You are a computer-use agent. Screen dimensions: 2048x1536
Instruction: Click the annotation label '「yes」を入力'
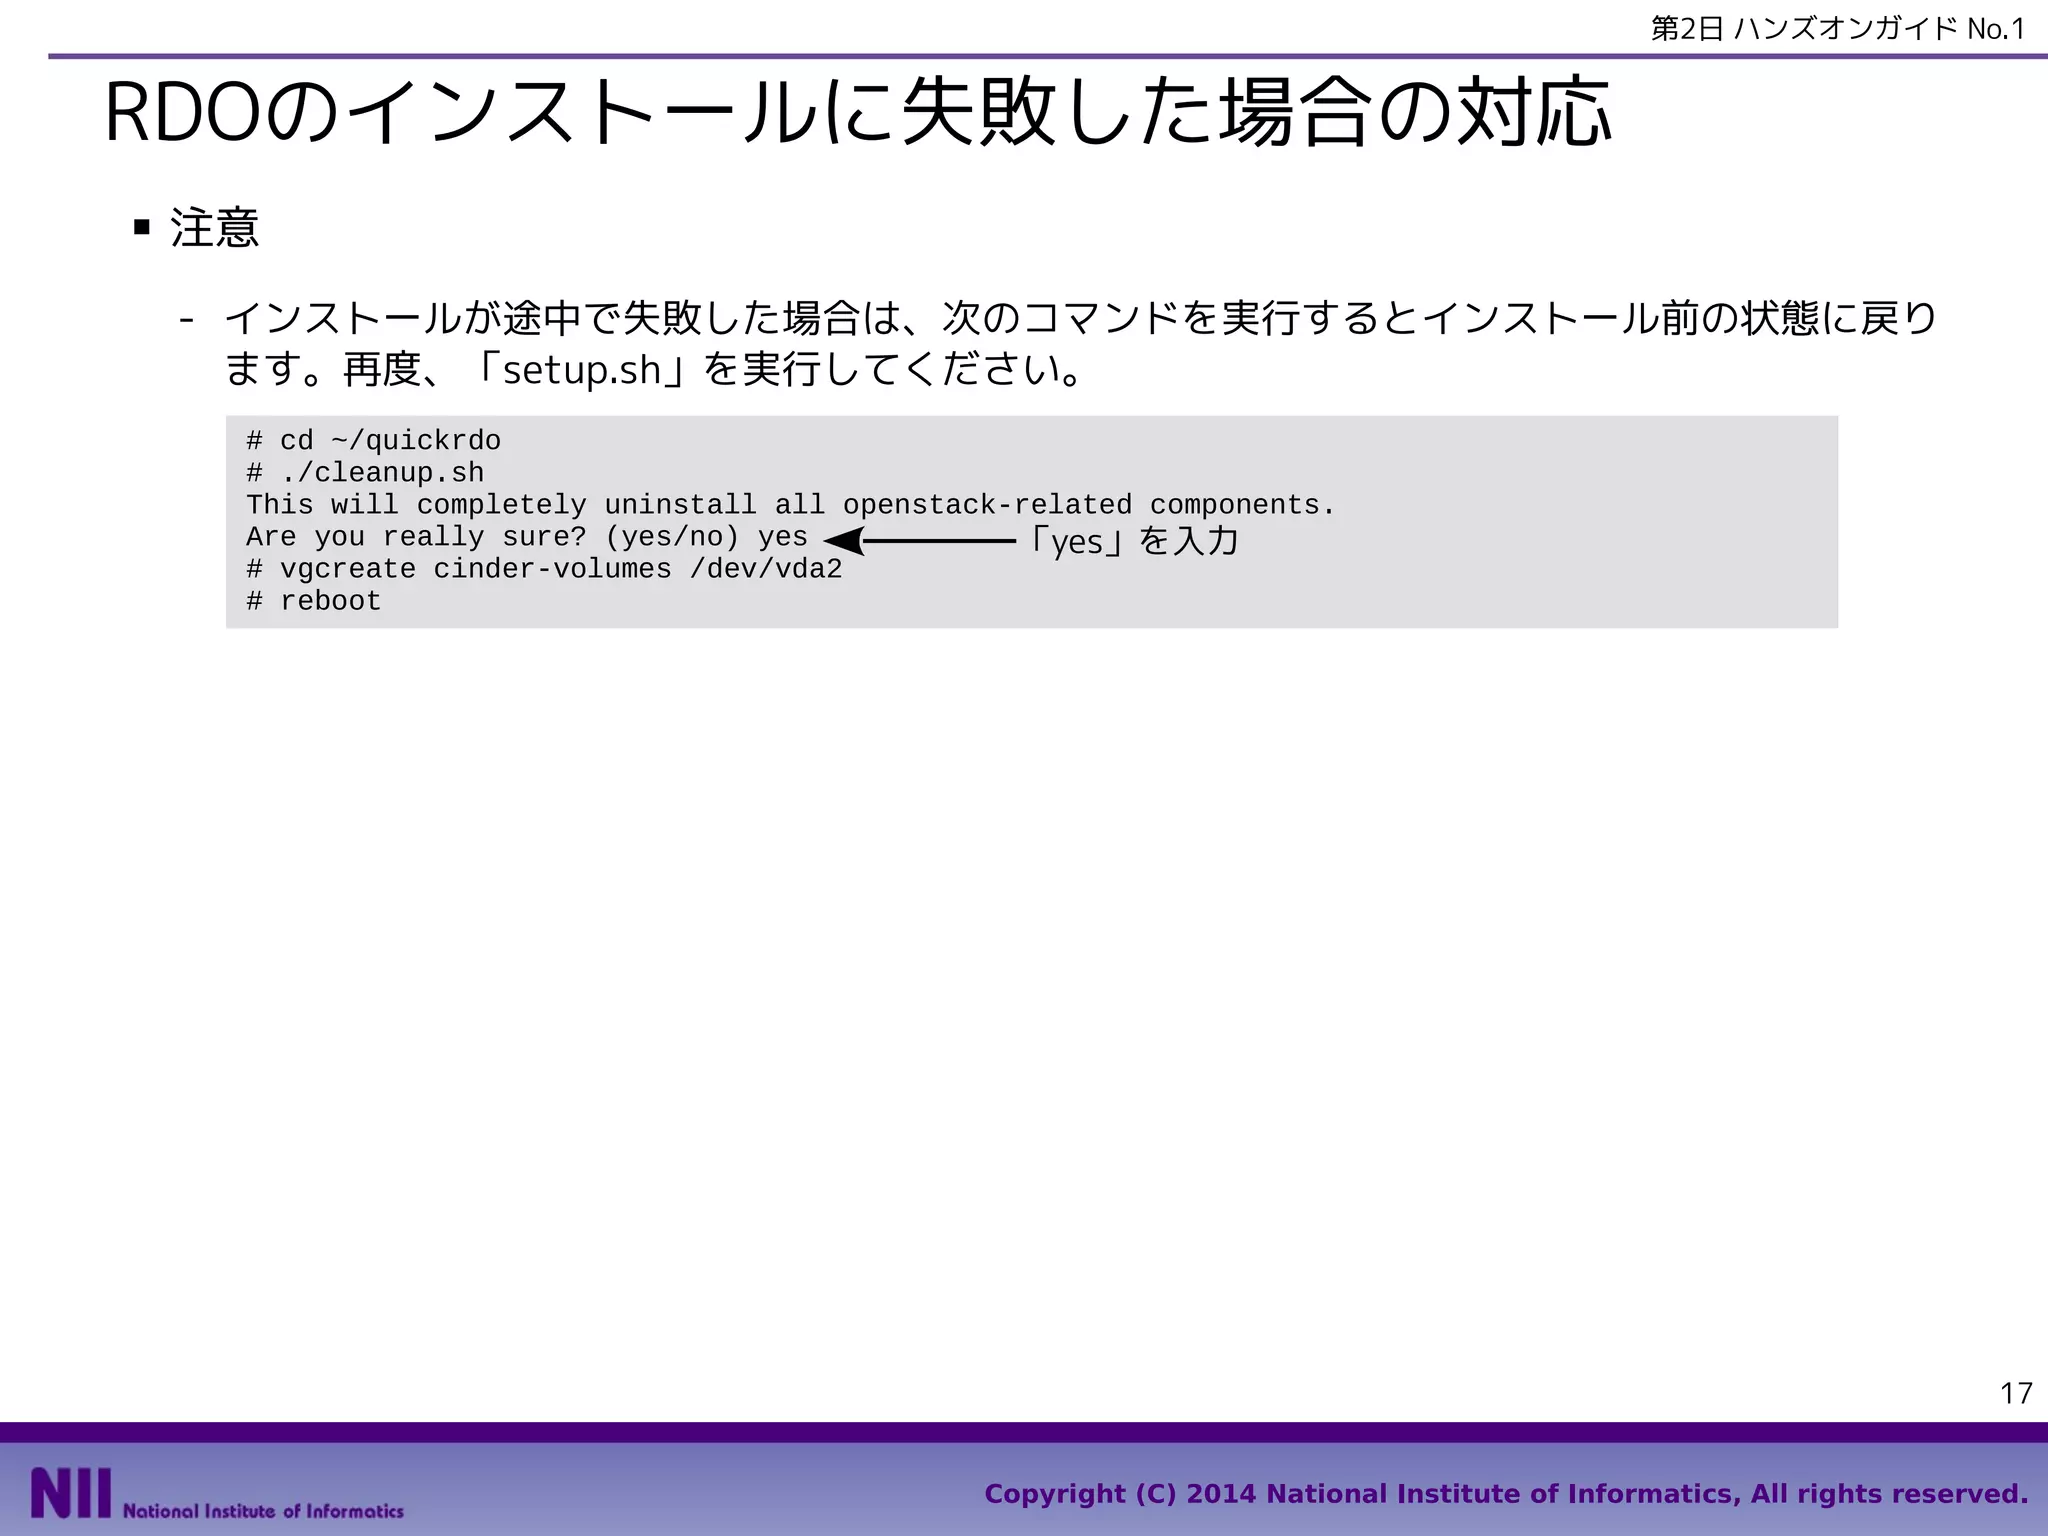1133,541
